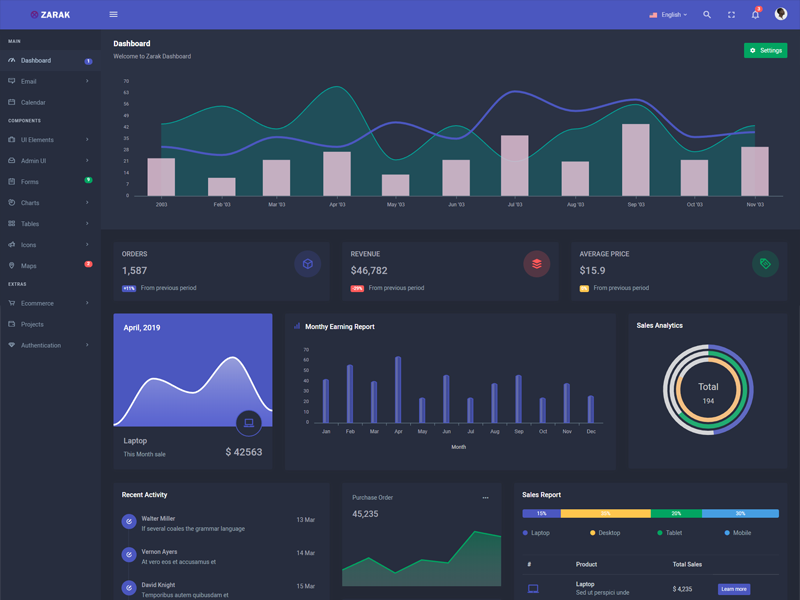
Task: Open the English language dropdown
Action: point(668,15)
